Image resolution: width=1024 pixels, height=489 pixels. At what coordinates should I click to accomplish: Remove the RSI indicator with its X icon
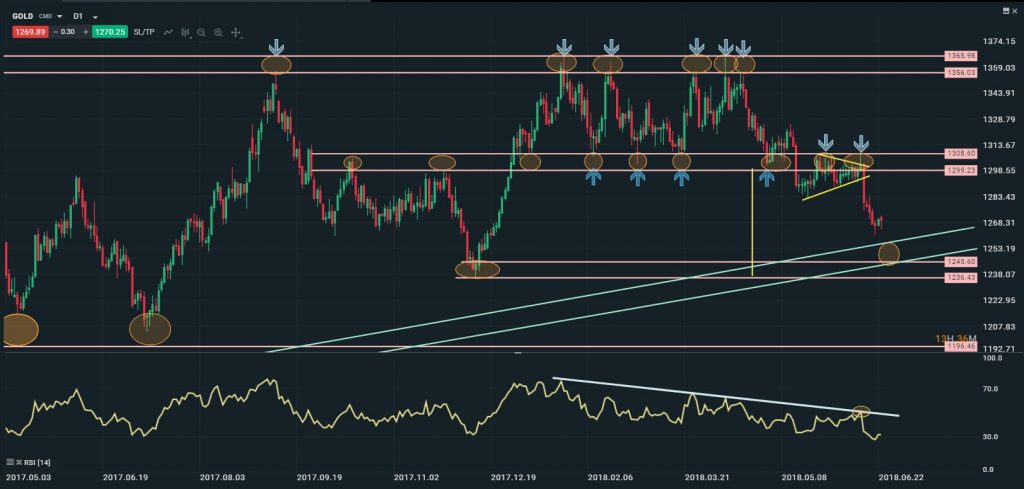(x=19, y=462)
